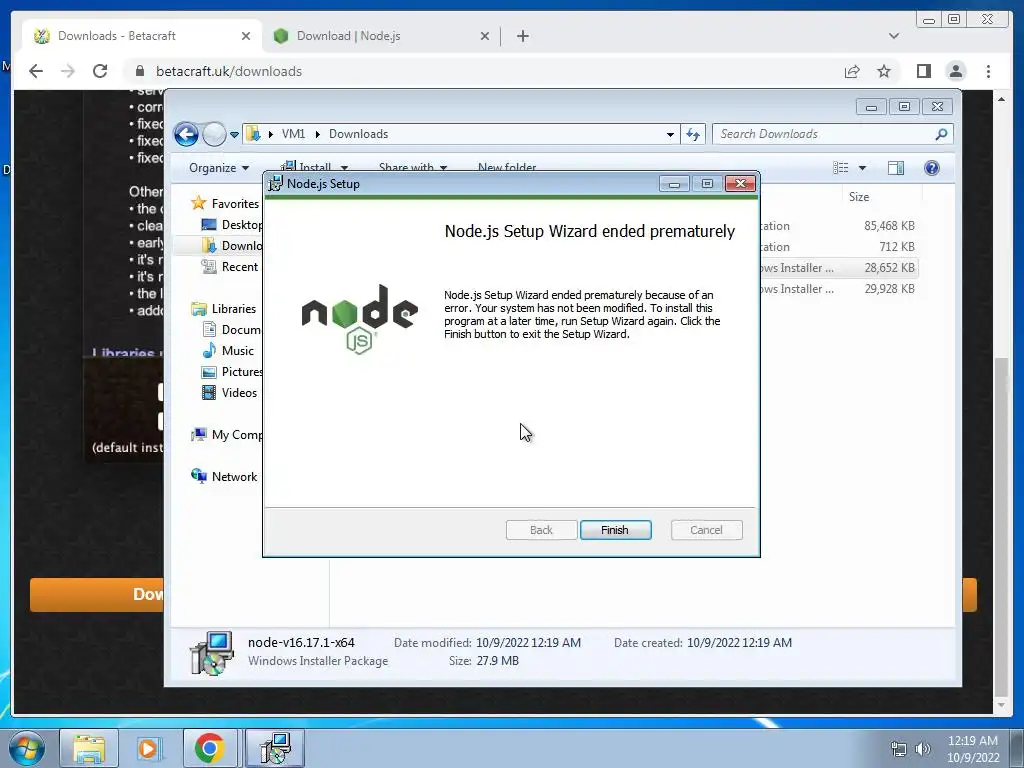The width and height of the screenshot is (1024, 768).
Task: Launch Windows Media Player from taskbar
Action: (149, 748)
